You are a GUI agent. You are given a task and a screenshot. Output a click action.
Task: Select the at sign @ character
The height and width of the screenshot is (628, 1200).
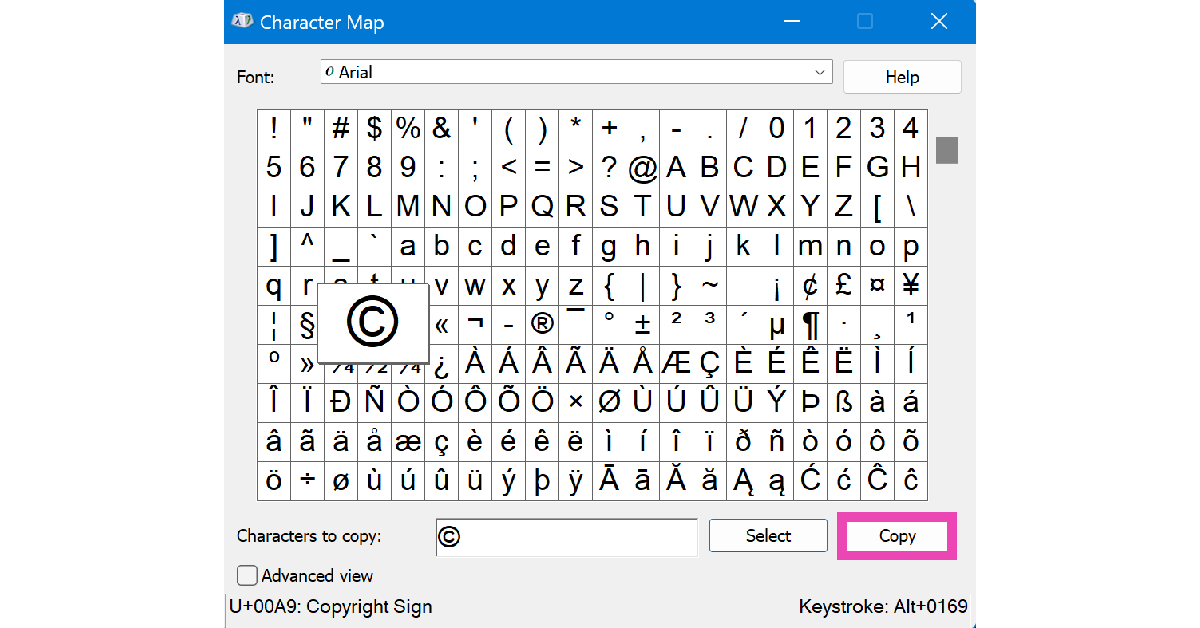click(643, 168)
